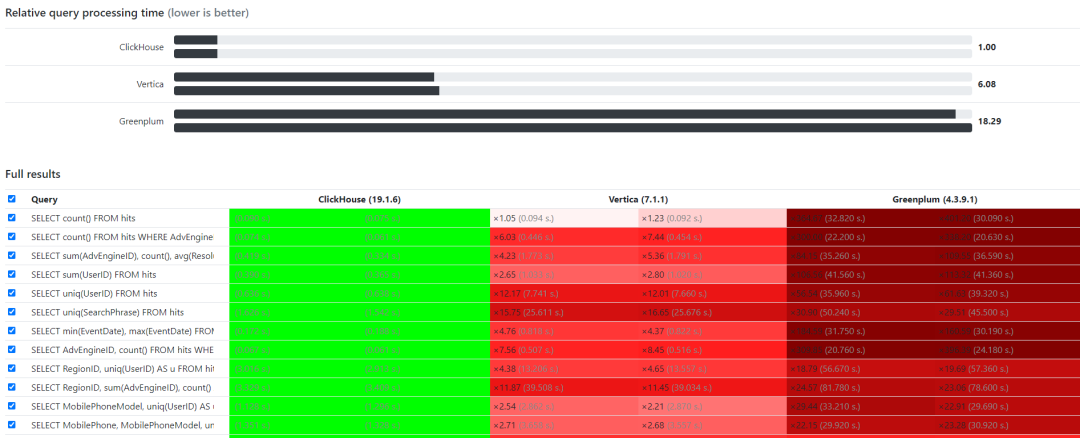Click Vertica cell showing '×5.36'
Screen dimensions: 1080x438
pyautogui.click(x=712, y=256)
